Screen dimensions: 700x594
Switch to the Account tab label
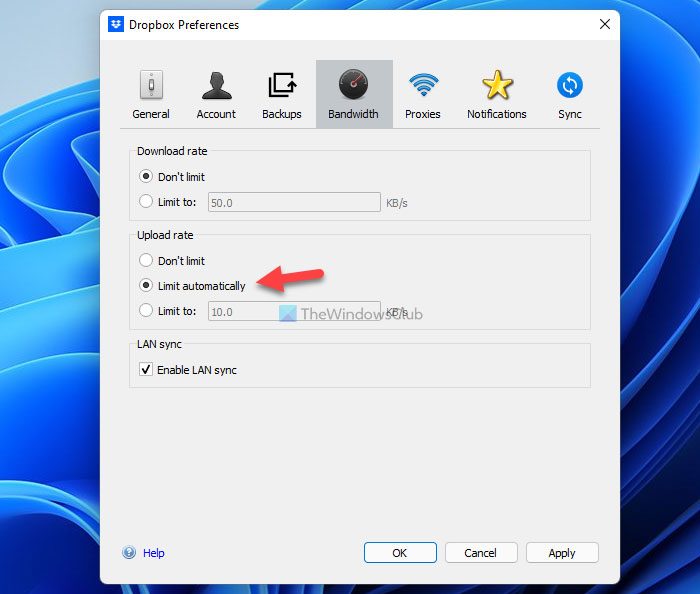pos(216,114)
